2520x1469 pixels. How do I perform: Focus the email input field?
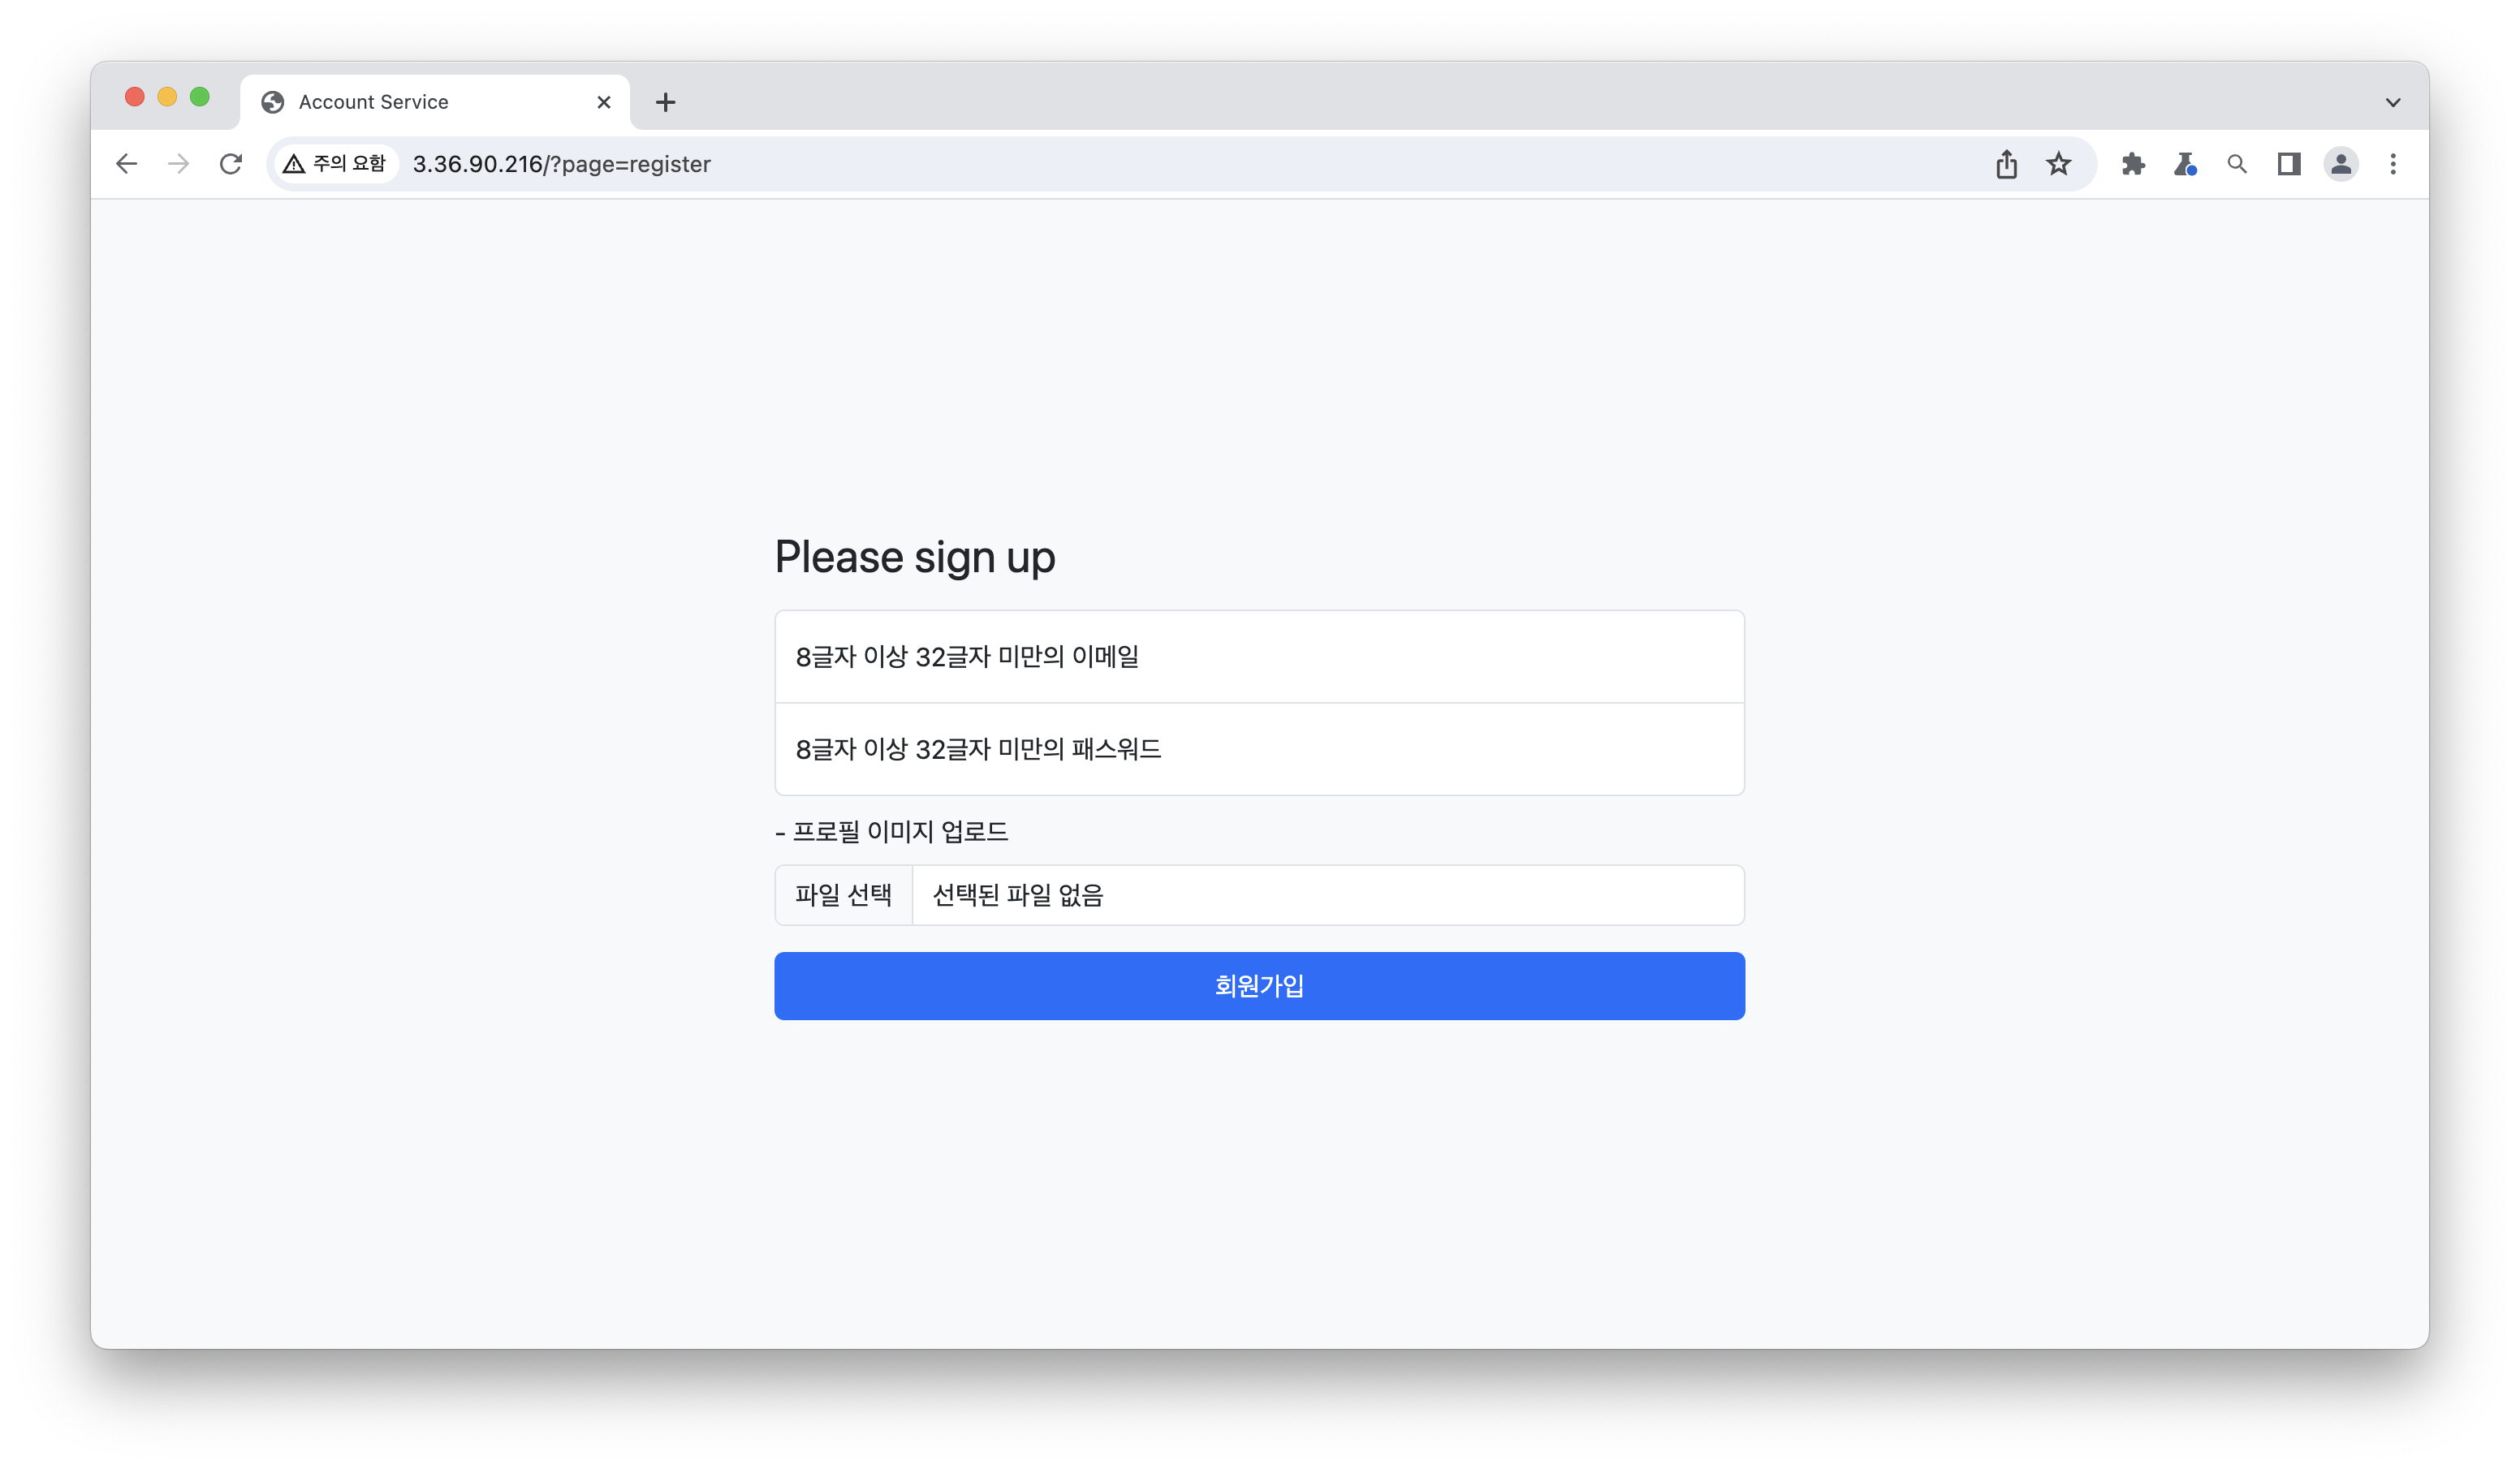(x=1259, y=657)
